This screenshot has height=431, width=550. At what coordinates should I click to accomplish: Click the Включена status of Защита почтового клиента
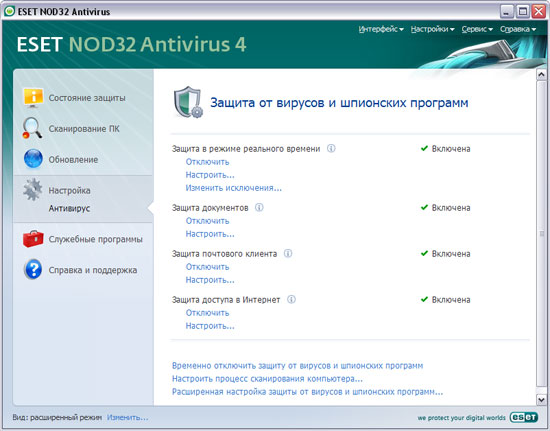pyautogui.click(x=451, y=254)
